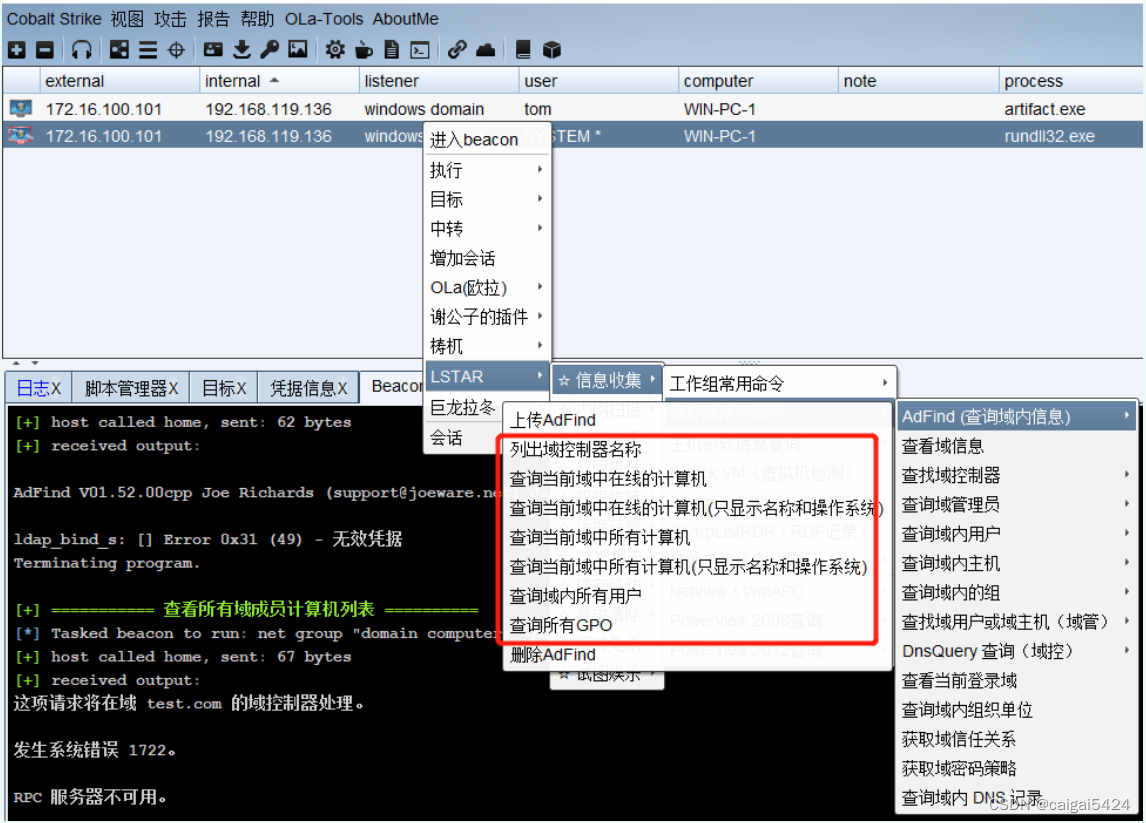The width and height of the screenshot is (1146, 823).
Task: Open the AboutMe menu
Action: [x=406, y=18]
